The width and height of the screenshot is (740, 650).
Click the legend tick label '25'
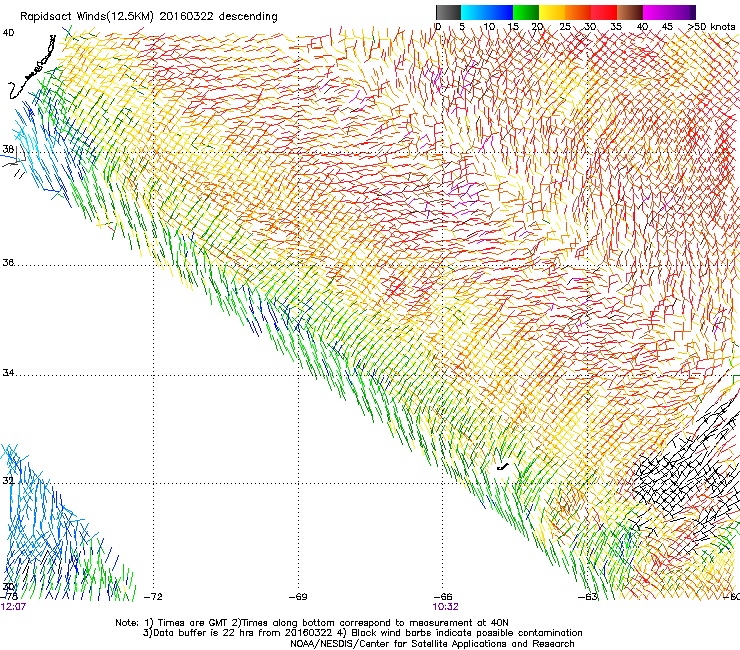565,26
